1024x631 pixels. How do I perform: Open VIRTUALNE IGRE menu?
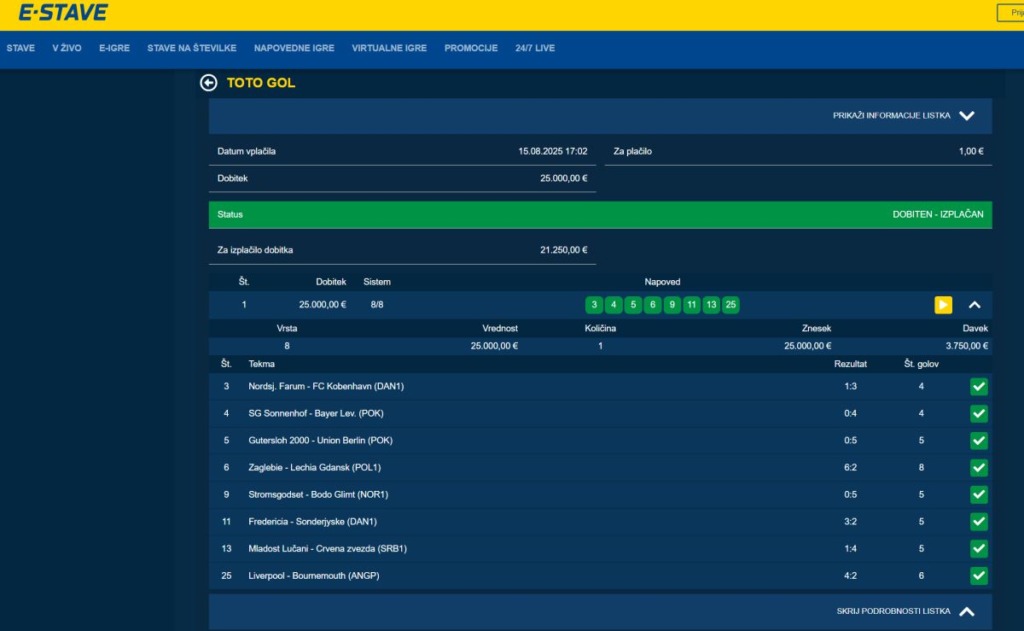point(389,48)
